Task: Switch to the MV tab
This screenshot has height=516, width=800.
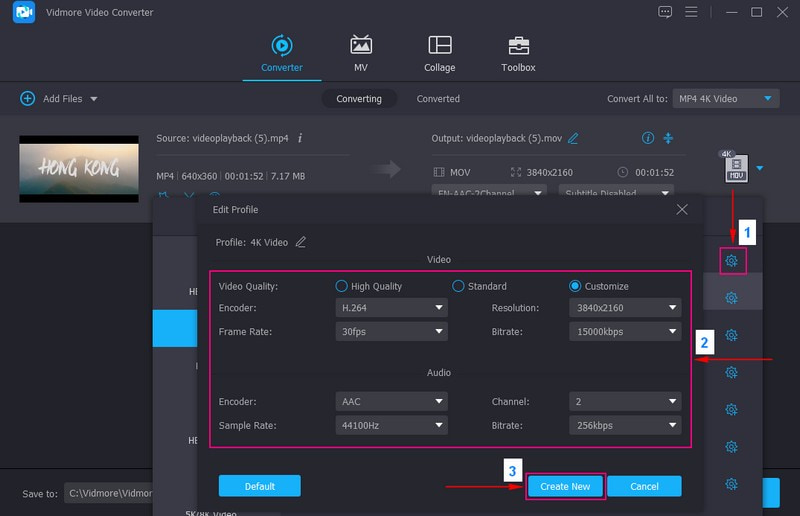Action: [x=361, y=54]
